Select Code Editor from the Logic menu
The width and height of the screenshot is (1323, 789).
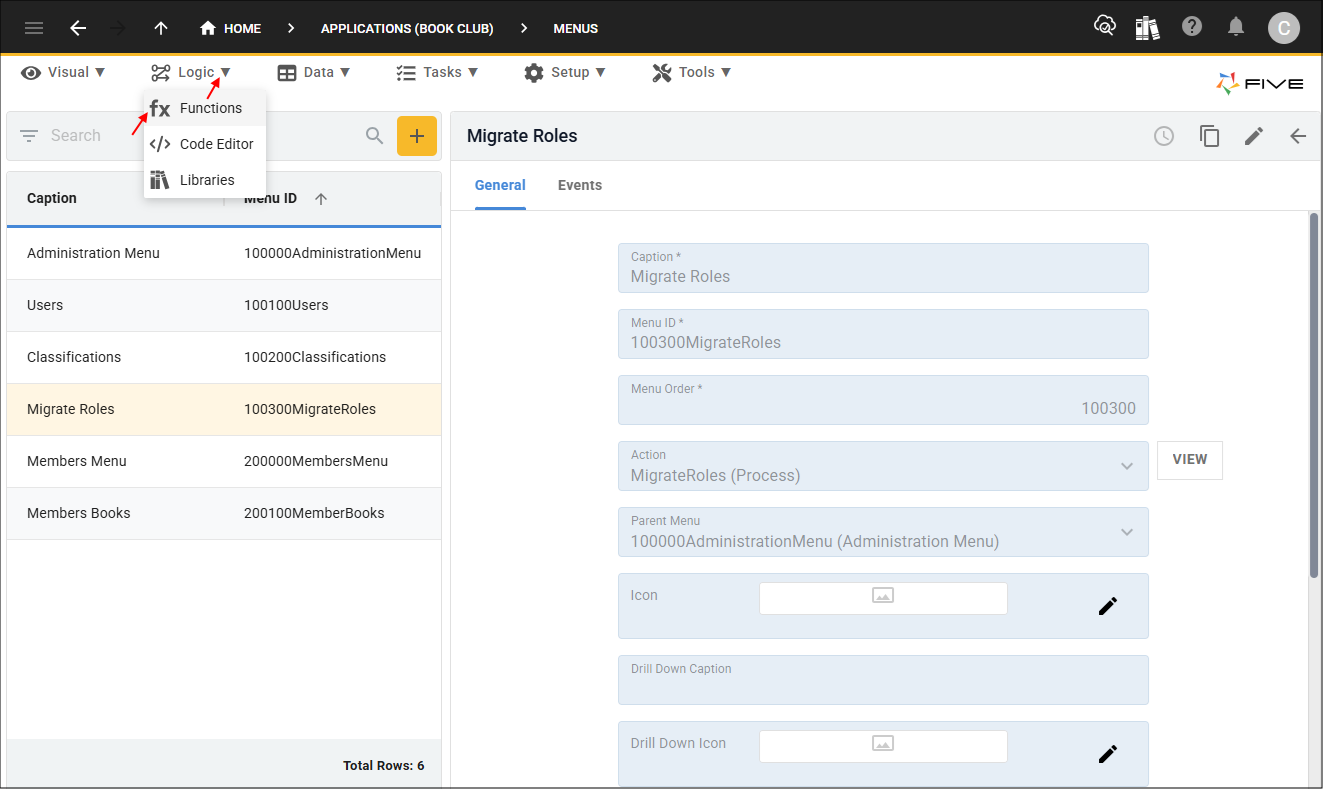coord(205,144)
